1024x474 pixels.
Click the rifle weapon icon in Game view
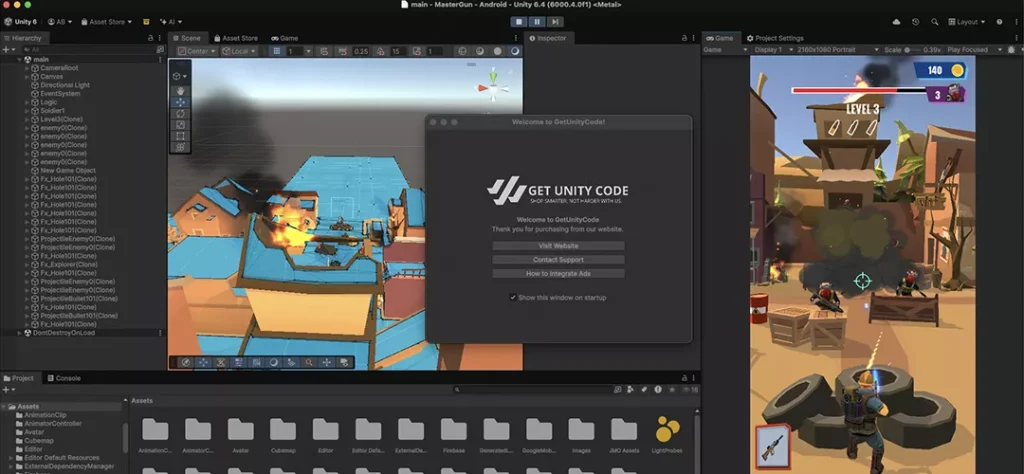click(x=773, y=446)
